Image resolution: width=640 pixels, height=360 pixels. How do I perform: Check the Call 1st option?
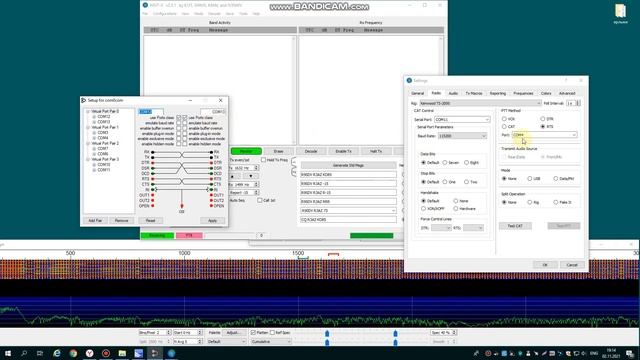[260, 200]
